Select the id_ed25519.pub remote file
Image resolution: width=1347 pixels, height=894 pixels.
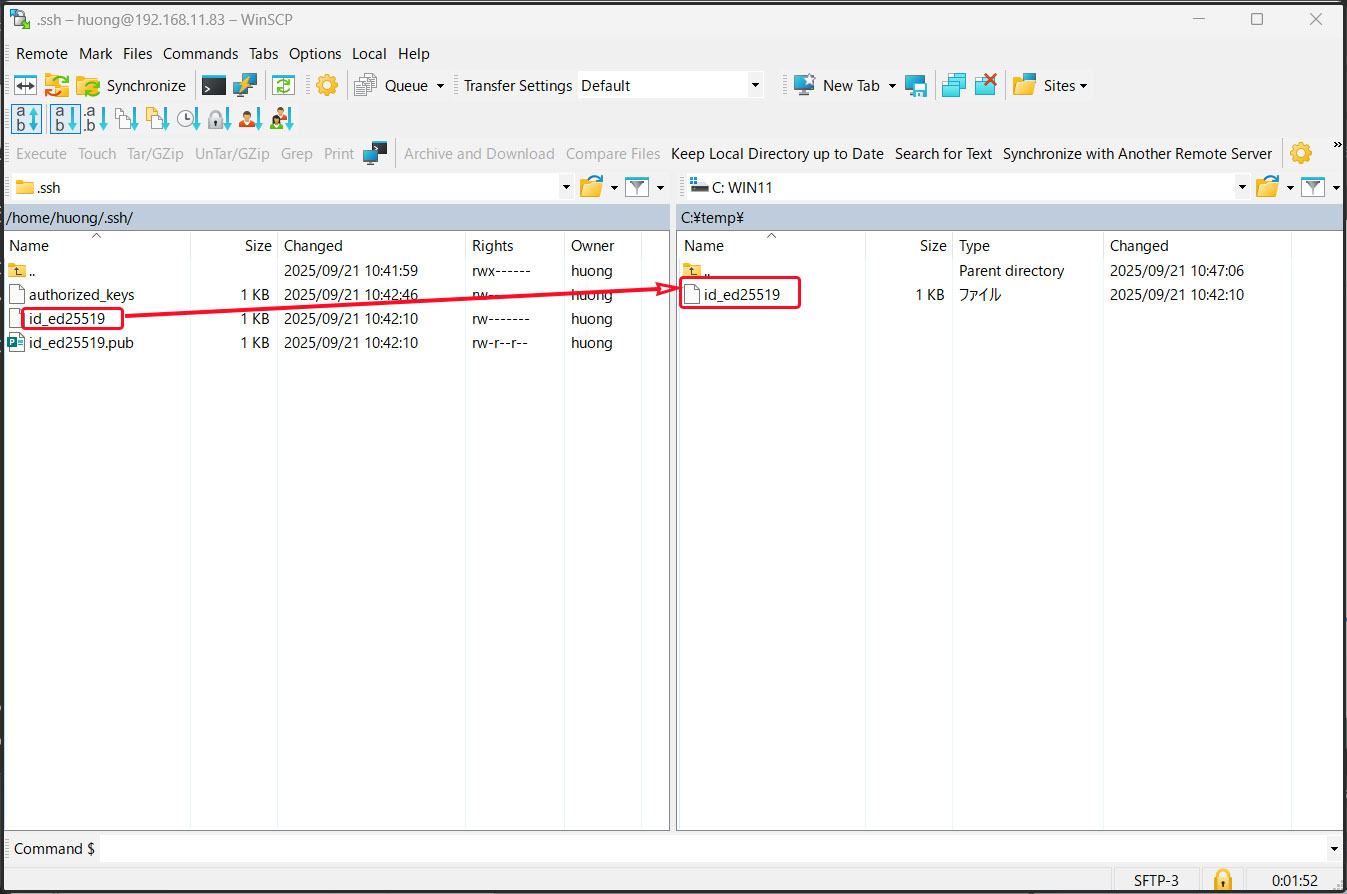[x=81, y=343]
